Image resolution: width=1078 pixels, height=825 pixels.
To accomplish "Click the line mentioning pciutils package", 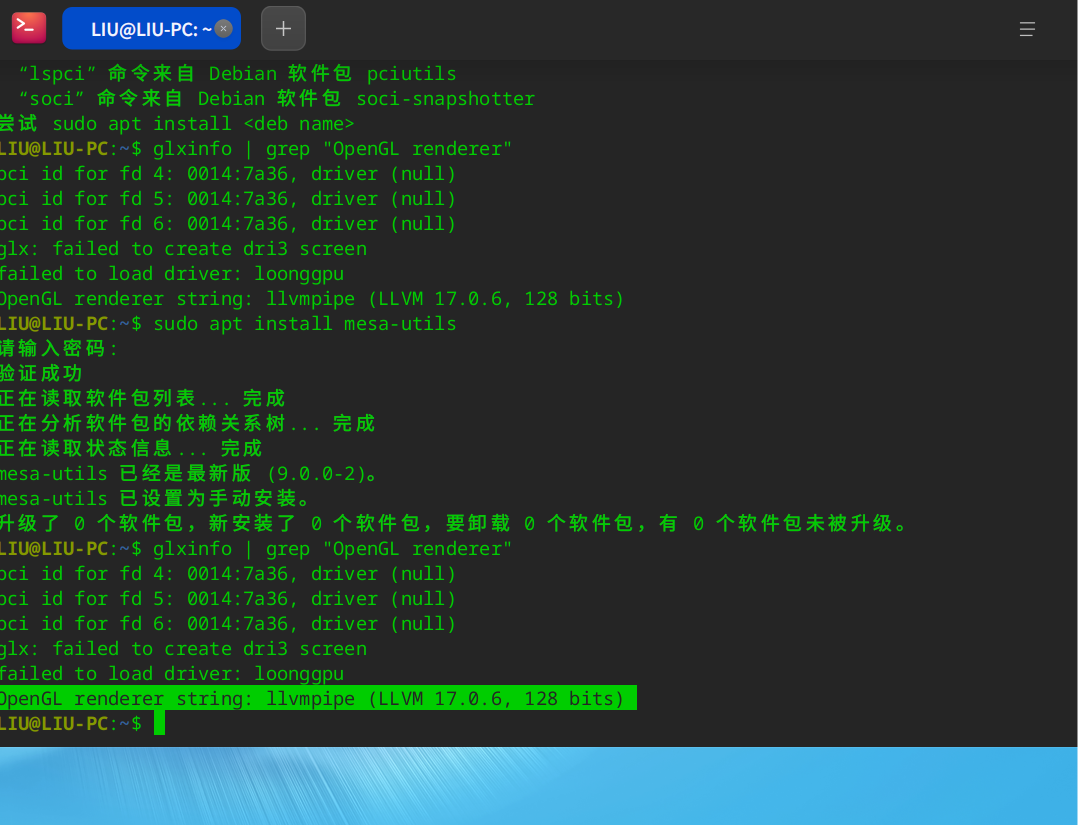I will [x=238, y=74].
